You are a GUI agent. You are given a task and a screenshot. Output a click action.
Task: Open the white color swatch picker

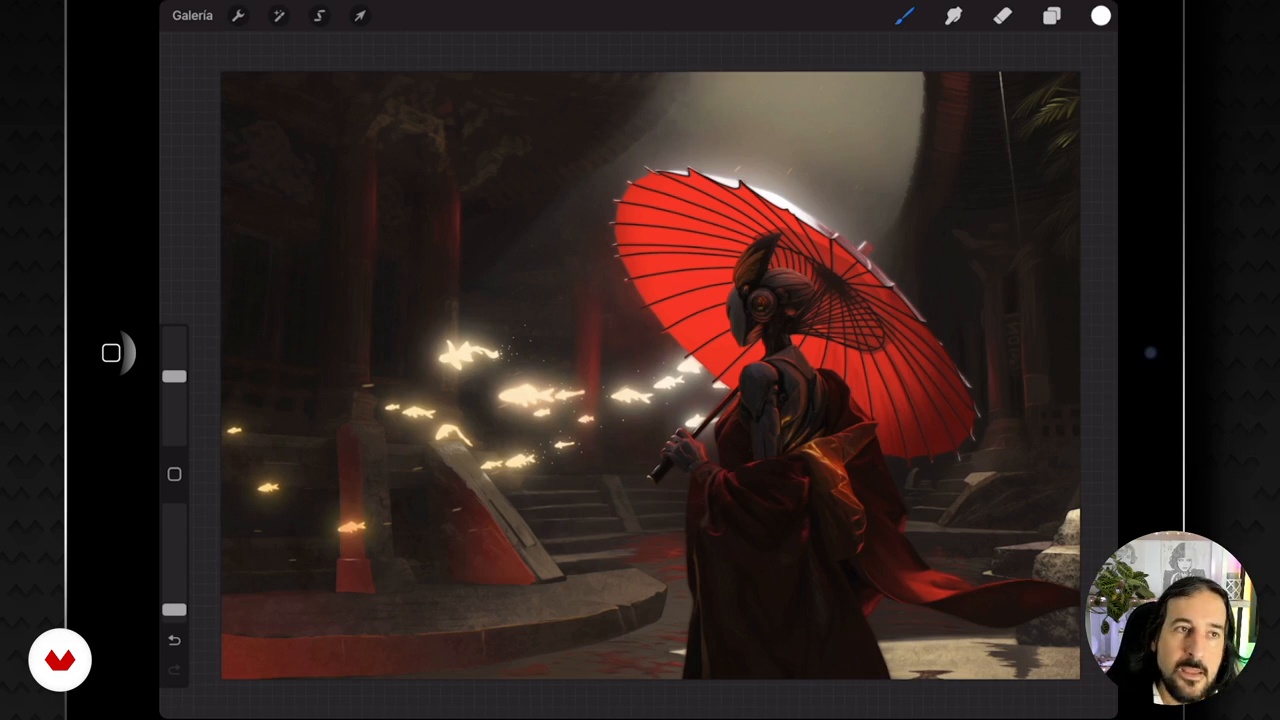pyautogui.click(x=1100, y=16)
